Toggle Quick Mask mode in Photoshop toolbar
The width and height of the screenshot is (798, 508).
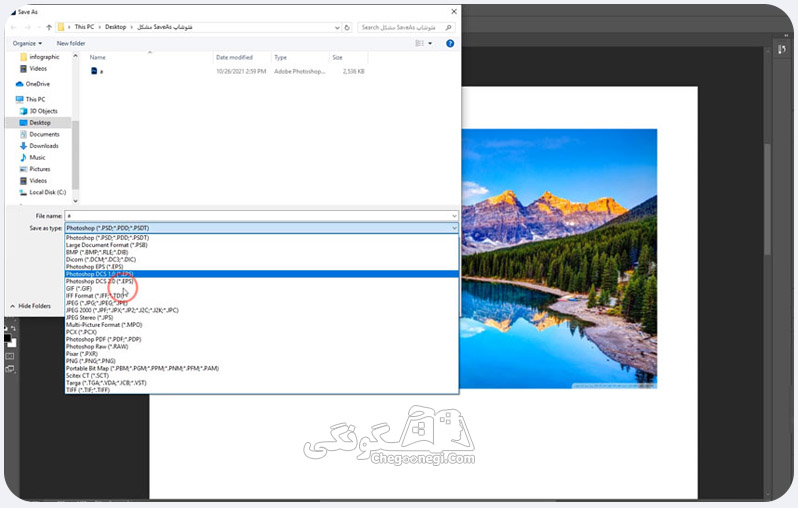(10, 356)
